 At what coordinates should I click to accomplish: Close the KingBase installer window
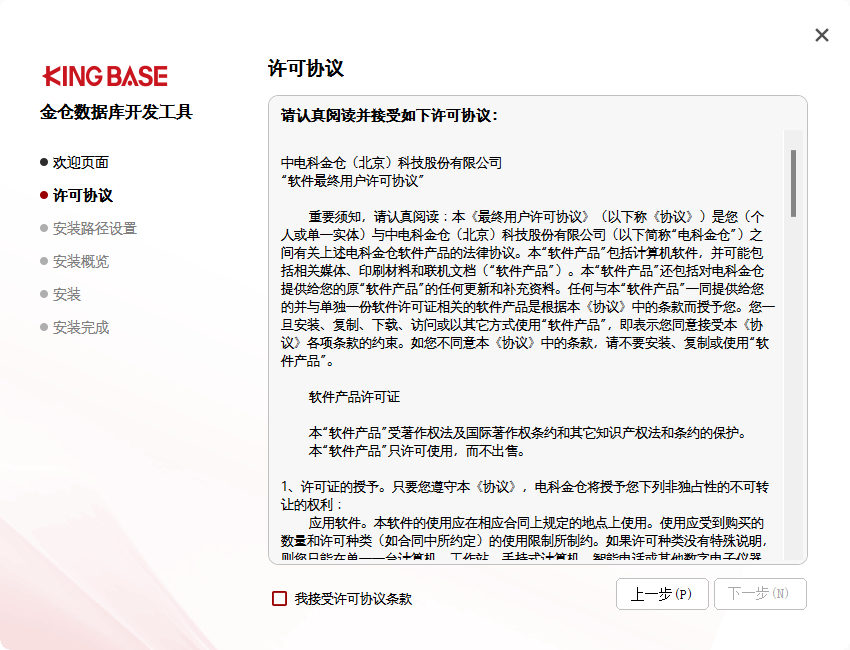[822, 35]
